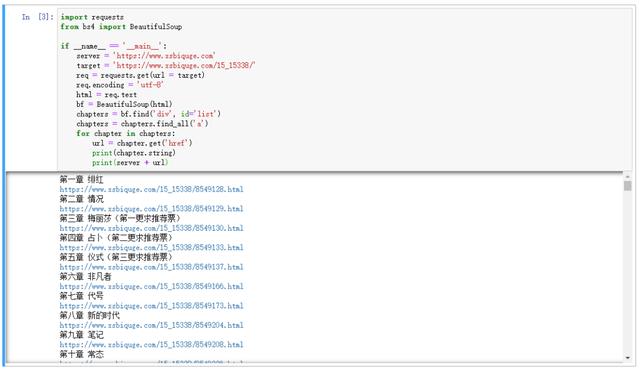Click the output line '第二章 情况'
Screen dimensions: 640x370
(x=82, y=199)
